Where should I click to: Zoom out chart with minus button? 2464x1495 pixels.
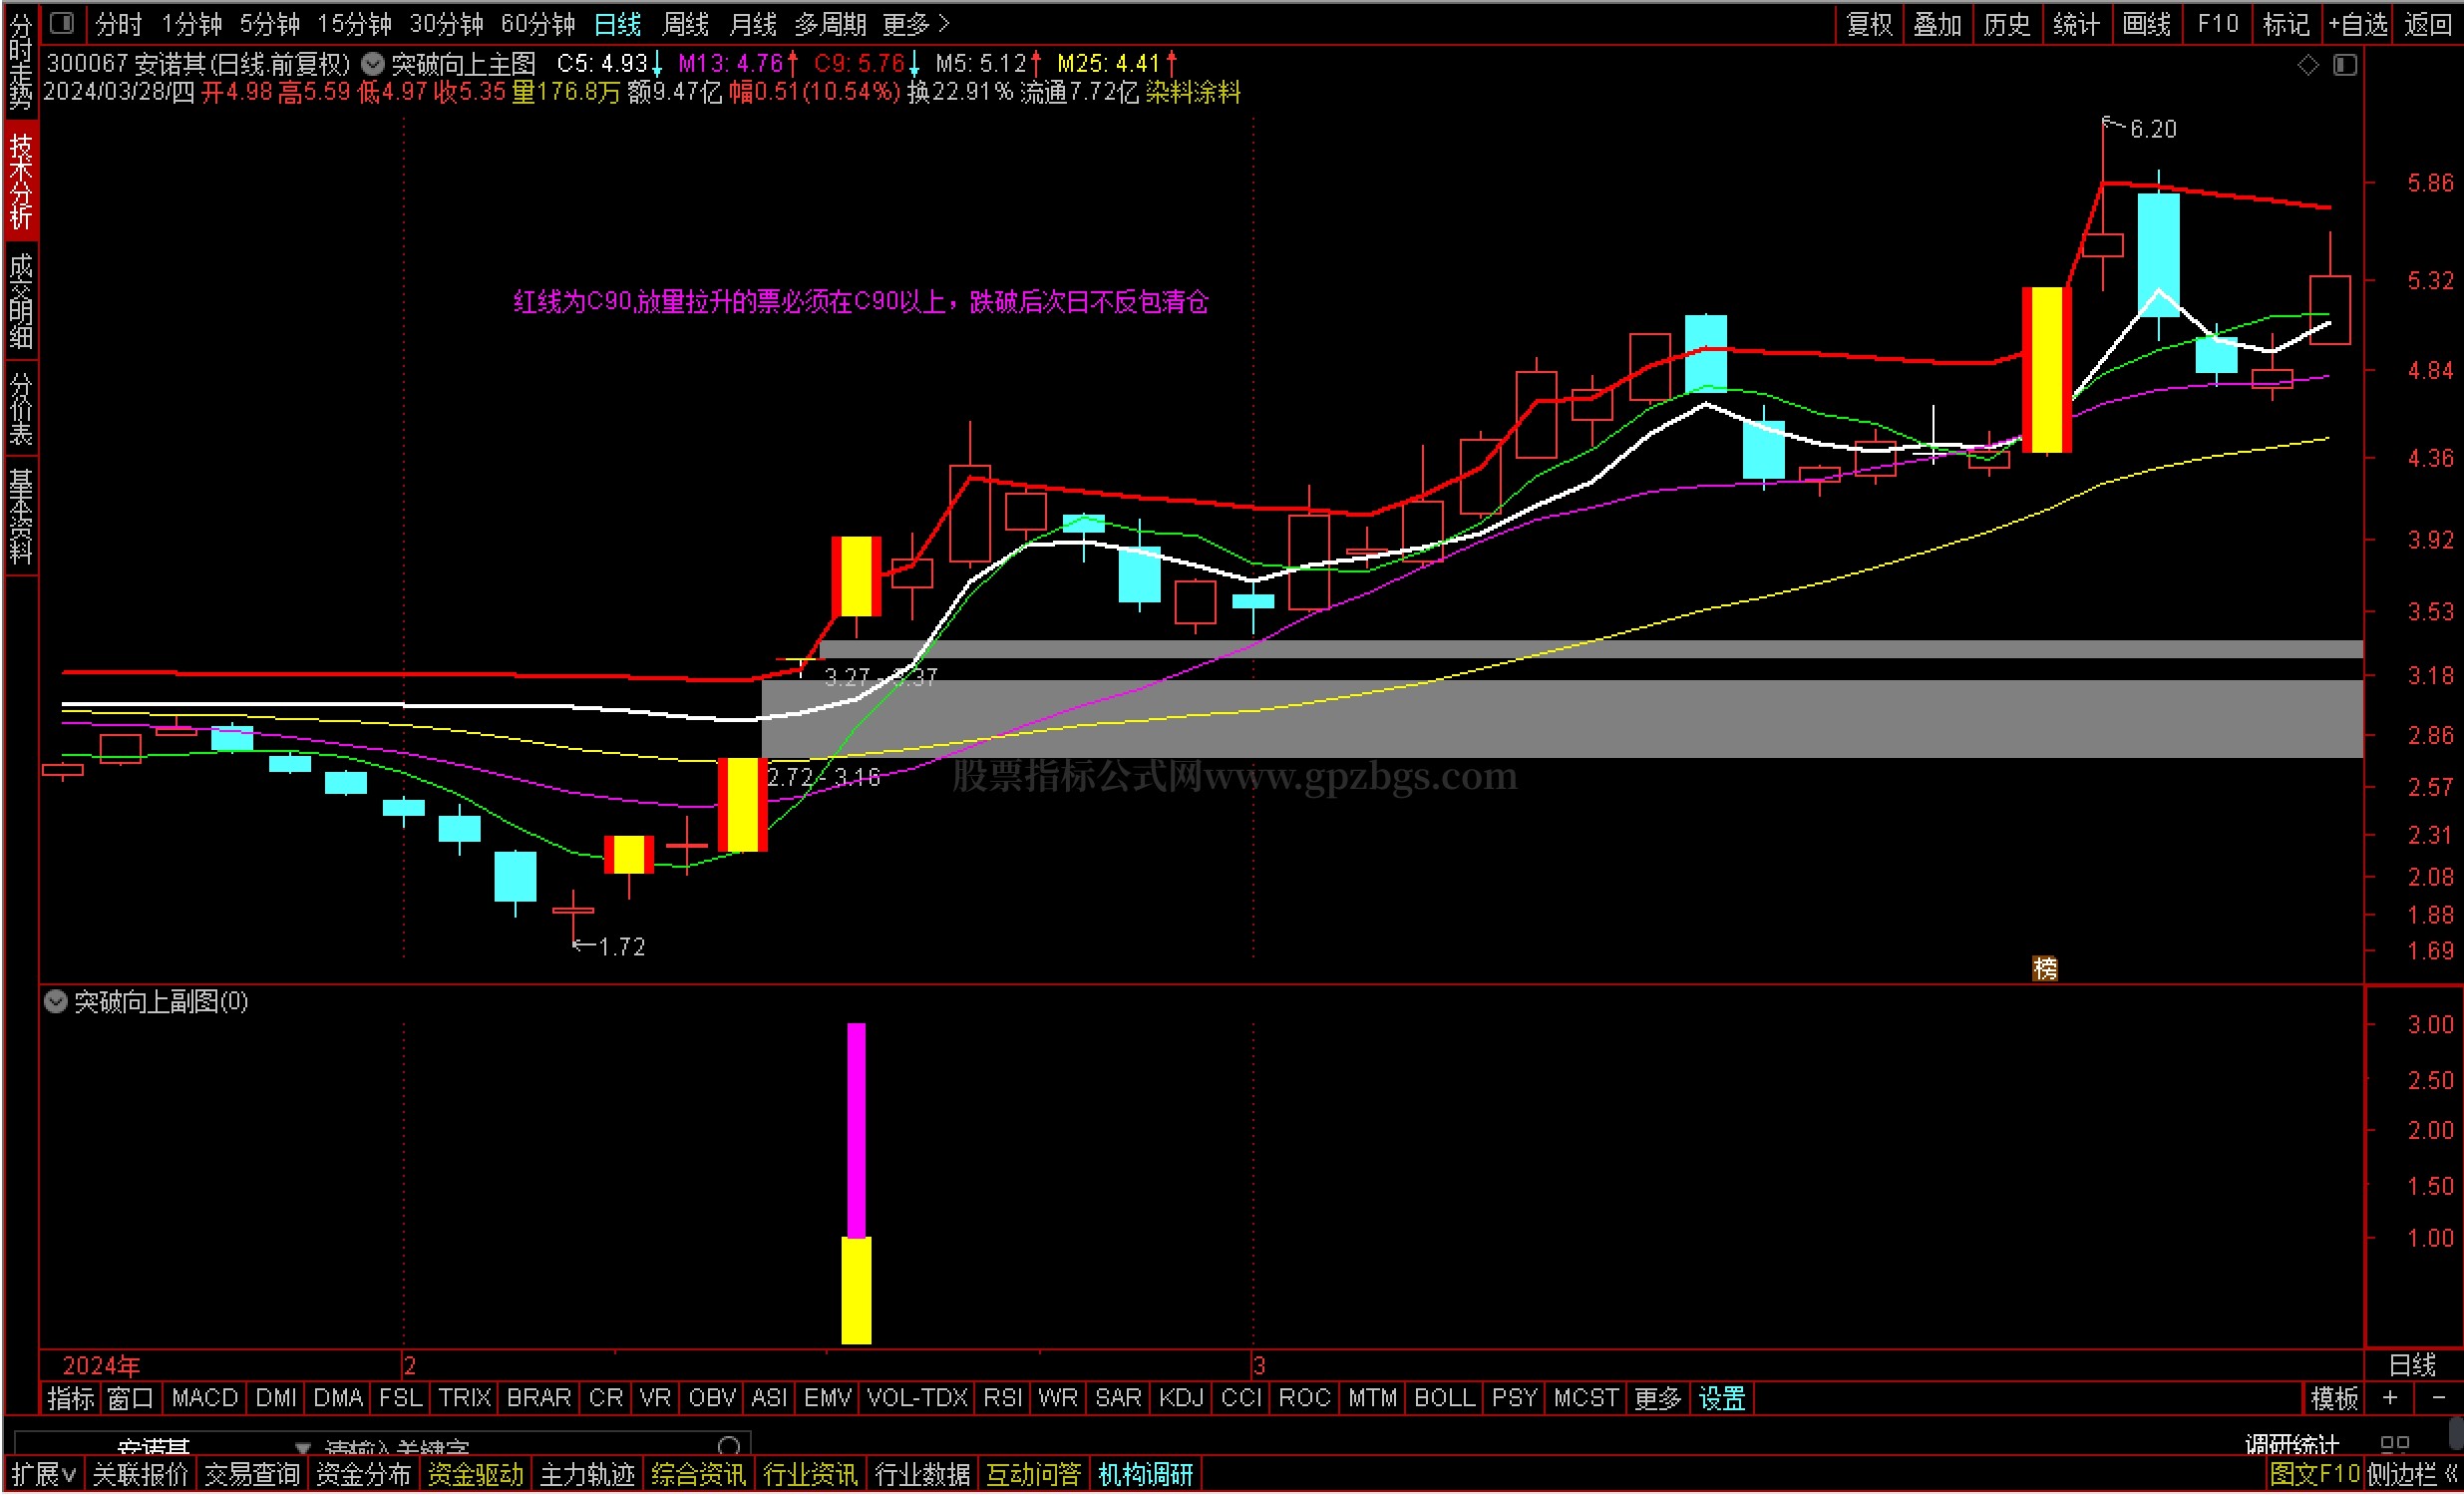coord(2438,1398)
